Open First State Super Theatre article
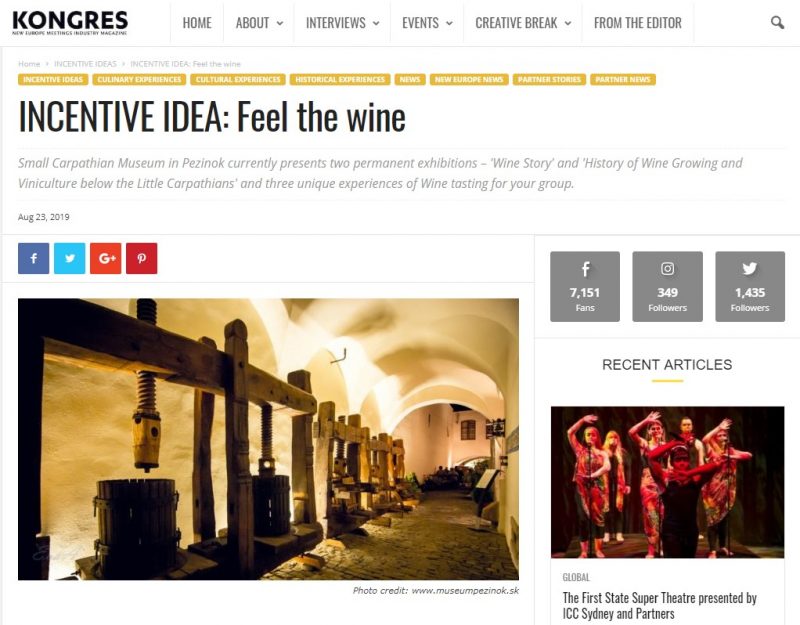This screenshot has height=625, width=800. pyautogui.click(x=659, y=605)
